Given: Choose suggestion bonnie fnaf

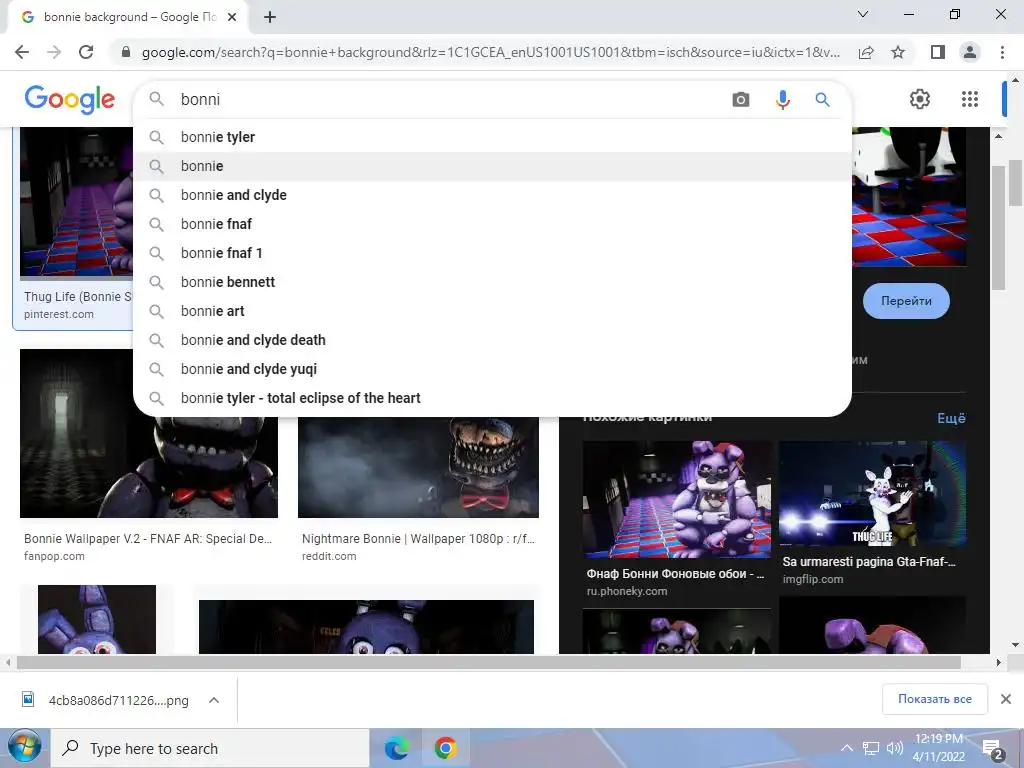Looking at the screenshot, I should coord(492,224).
